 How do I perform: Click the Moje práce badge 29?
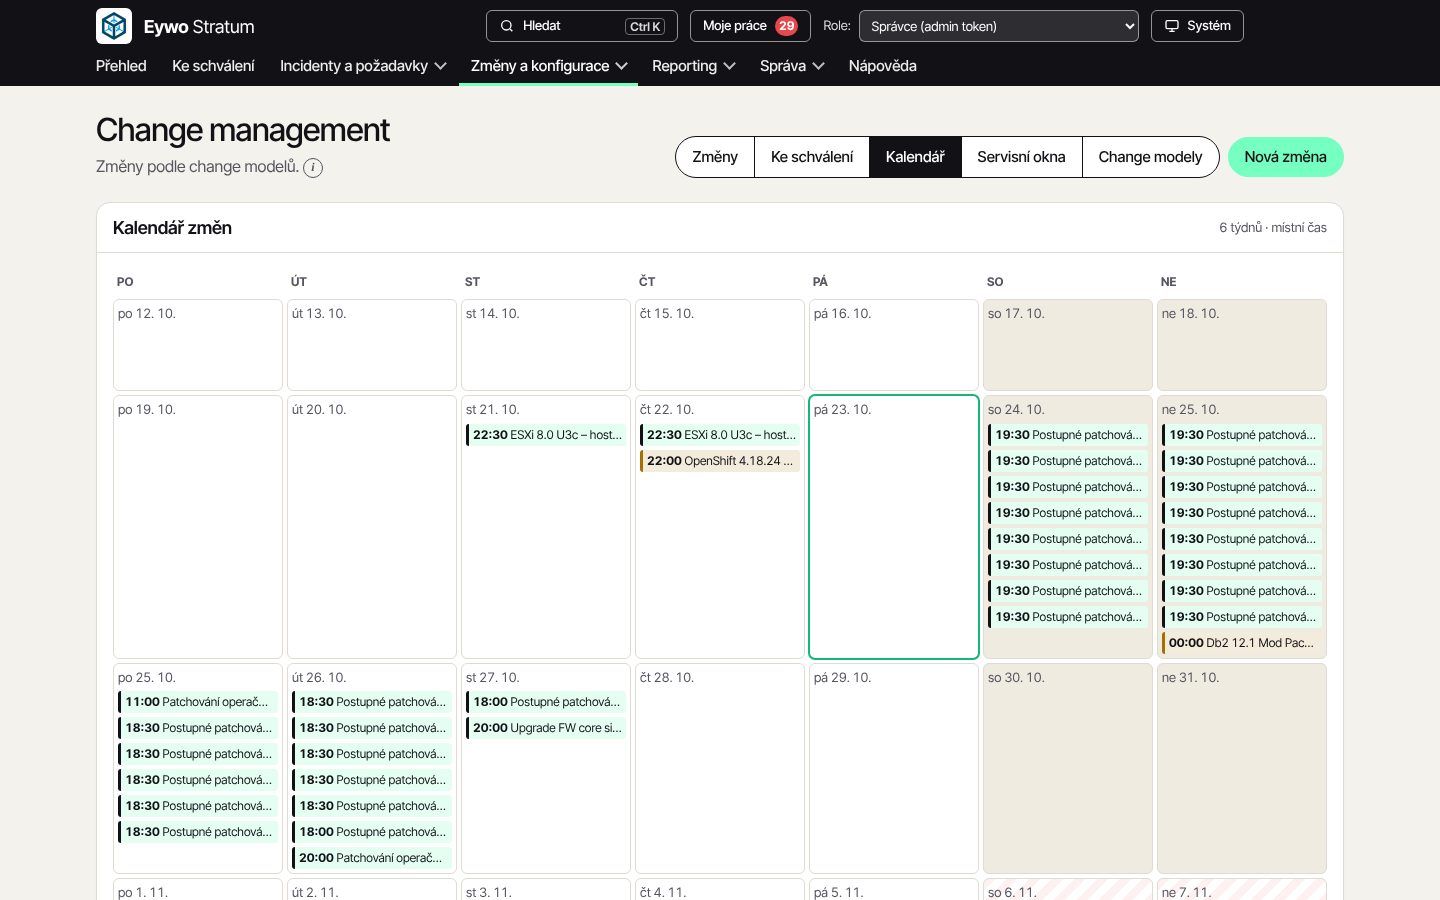[787, 26]
